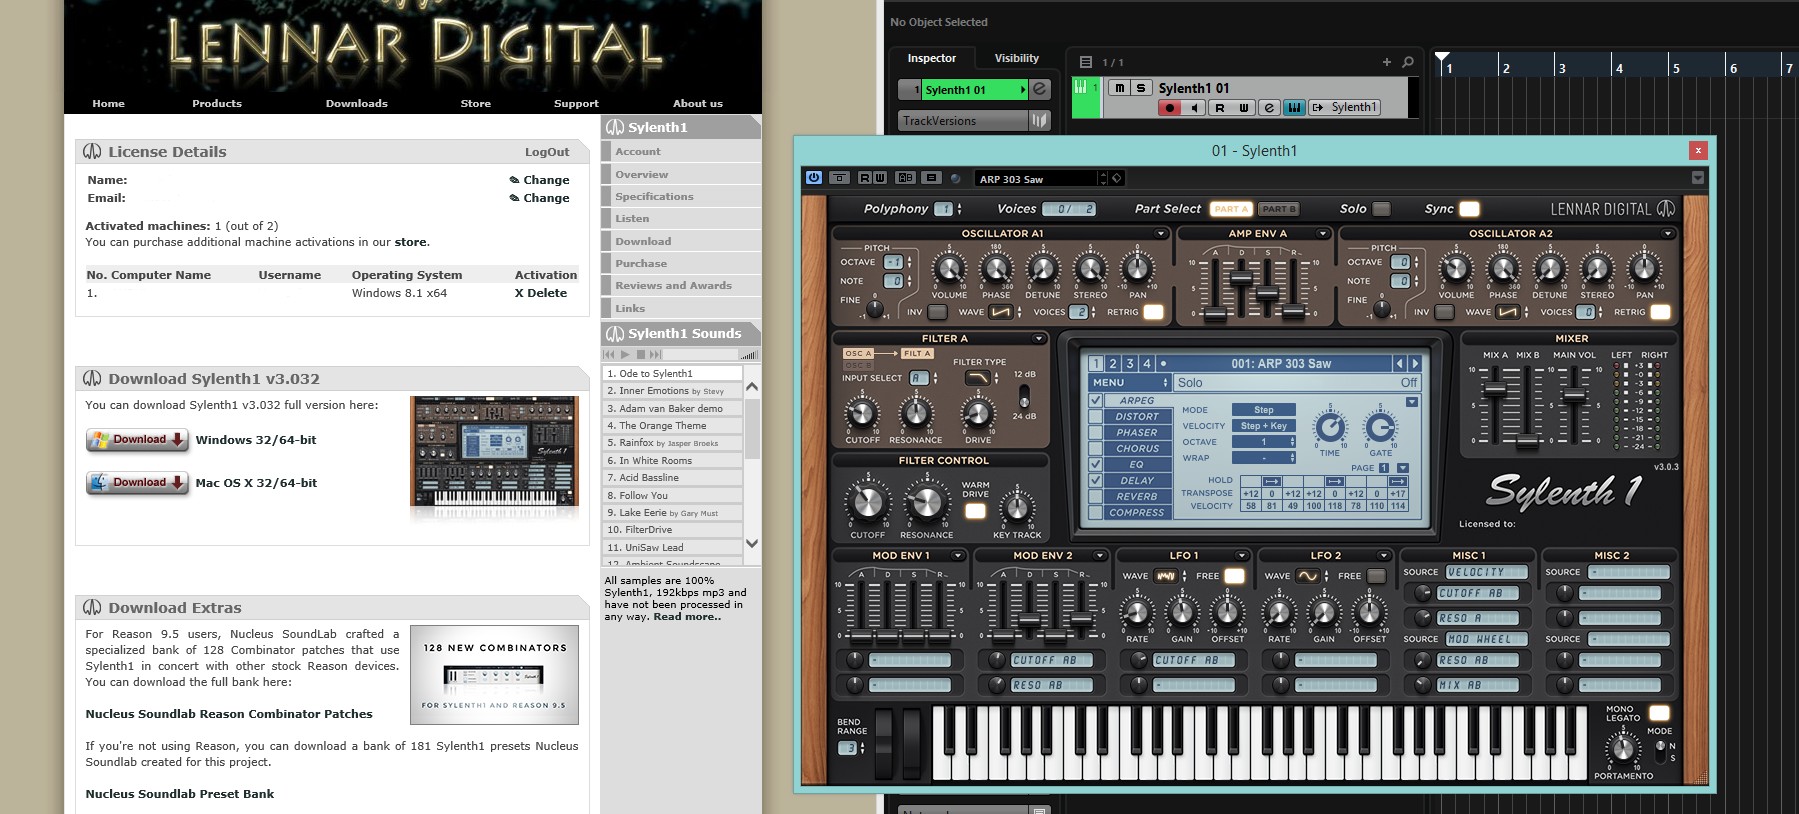1799x814 pixels.
Task: Toggle Oscillator A1 RETRIG button
Action: [1154, 312]
